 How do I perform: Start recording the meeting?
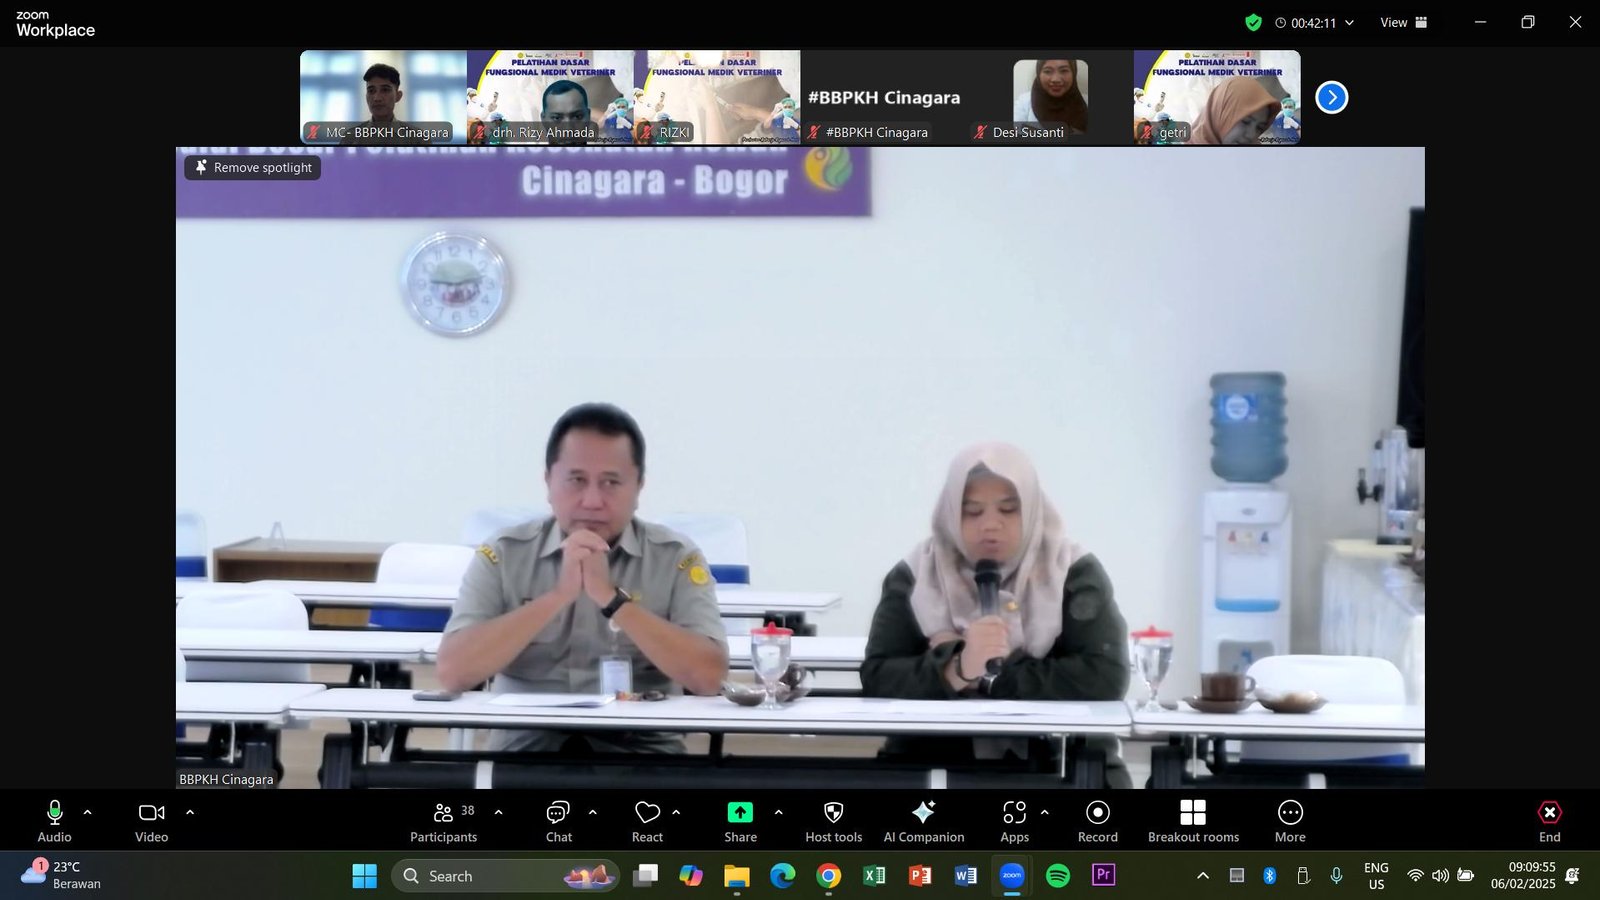pos(1097,821)
